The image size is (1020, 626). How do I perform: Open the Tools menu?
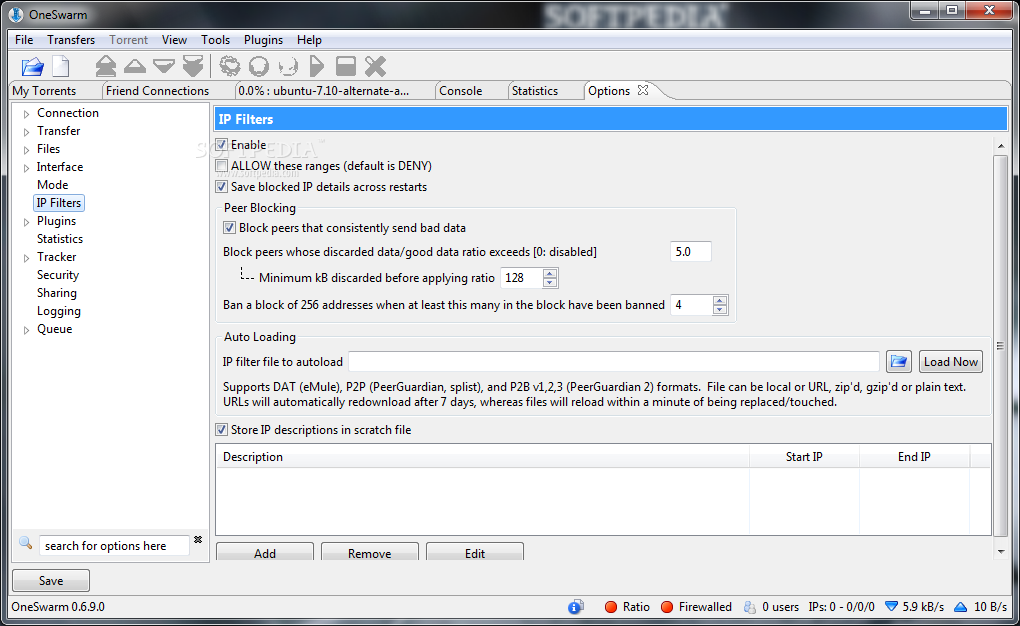tap(215, 40)
